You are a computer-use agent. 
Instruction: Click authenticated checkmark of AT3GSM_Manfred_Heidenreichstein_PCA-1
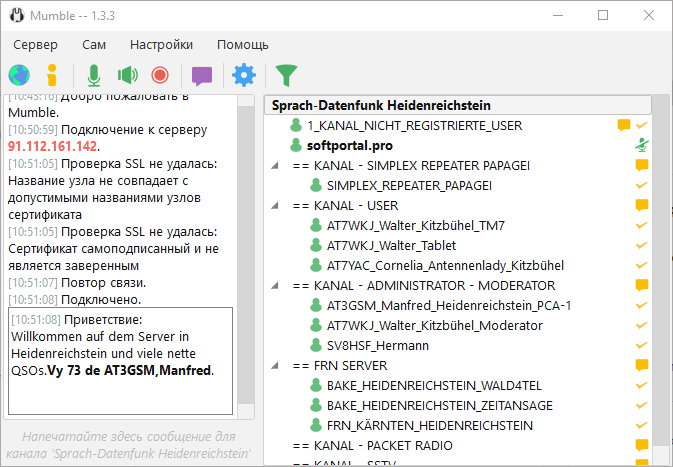(642, 306)
